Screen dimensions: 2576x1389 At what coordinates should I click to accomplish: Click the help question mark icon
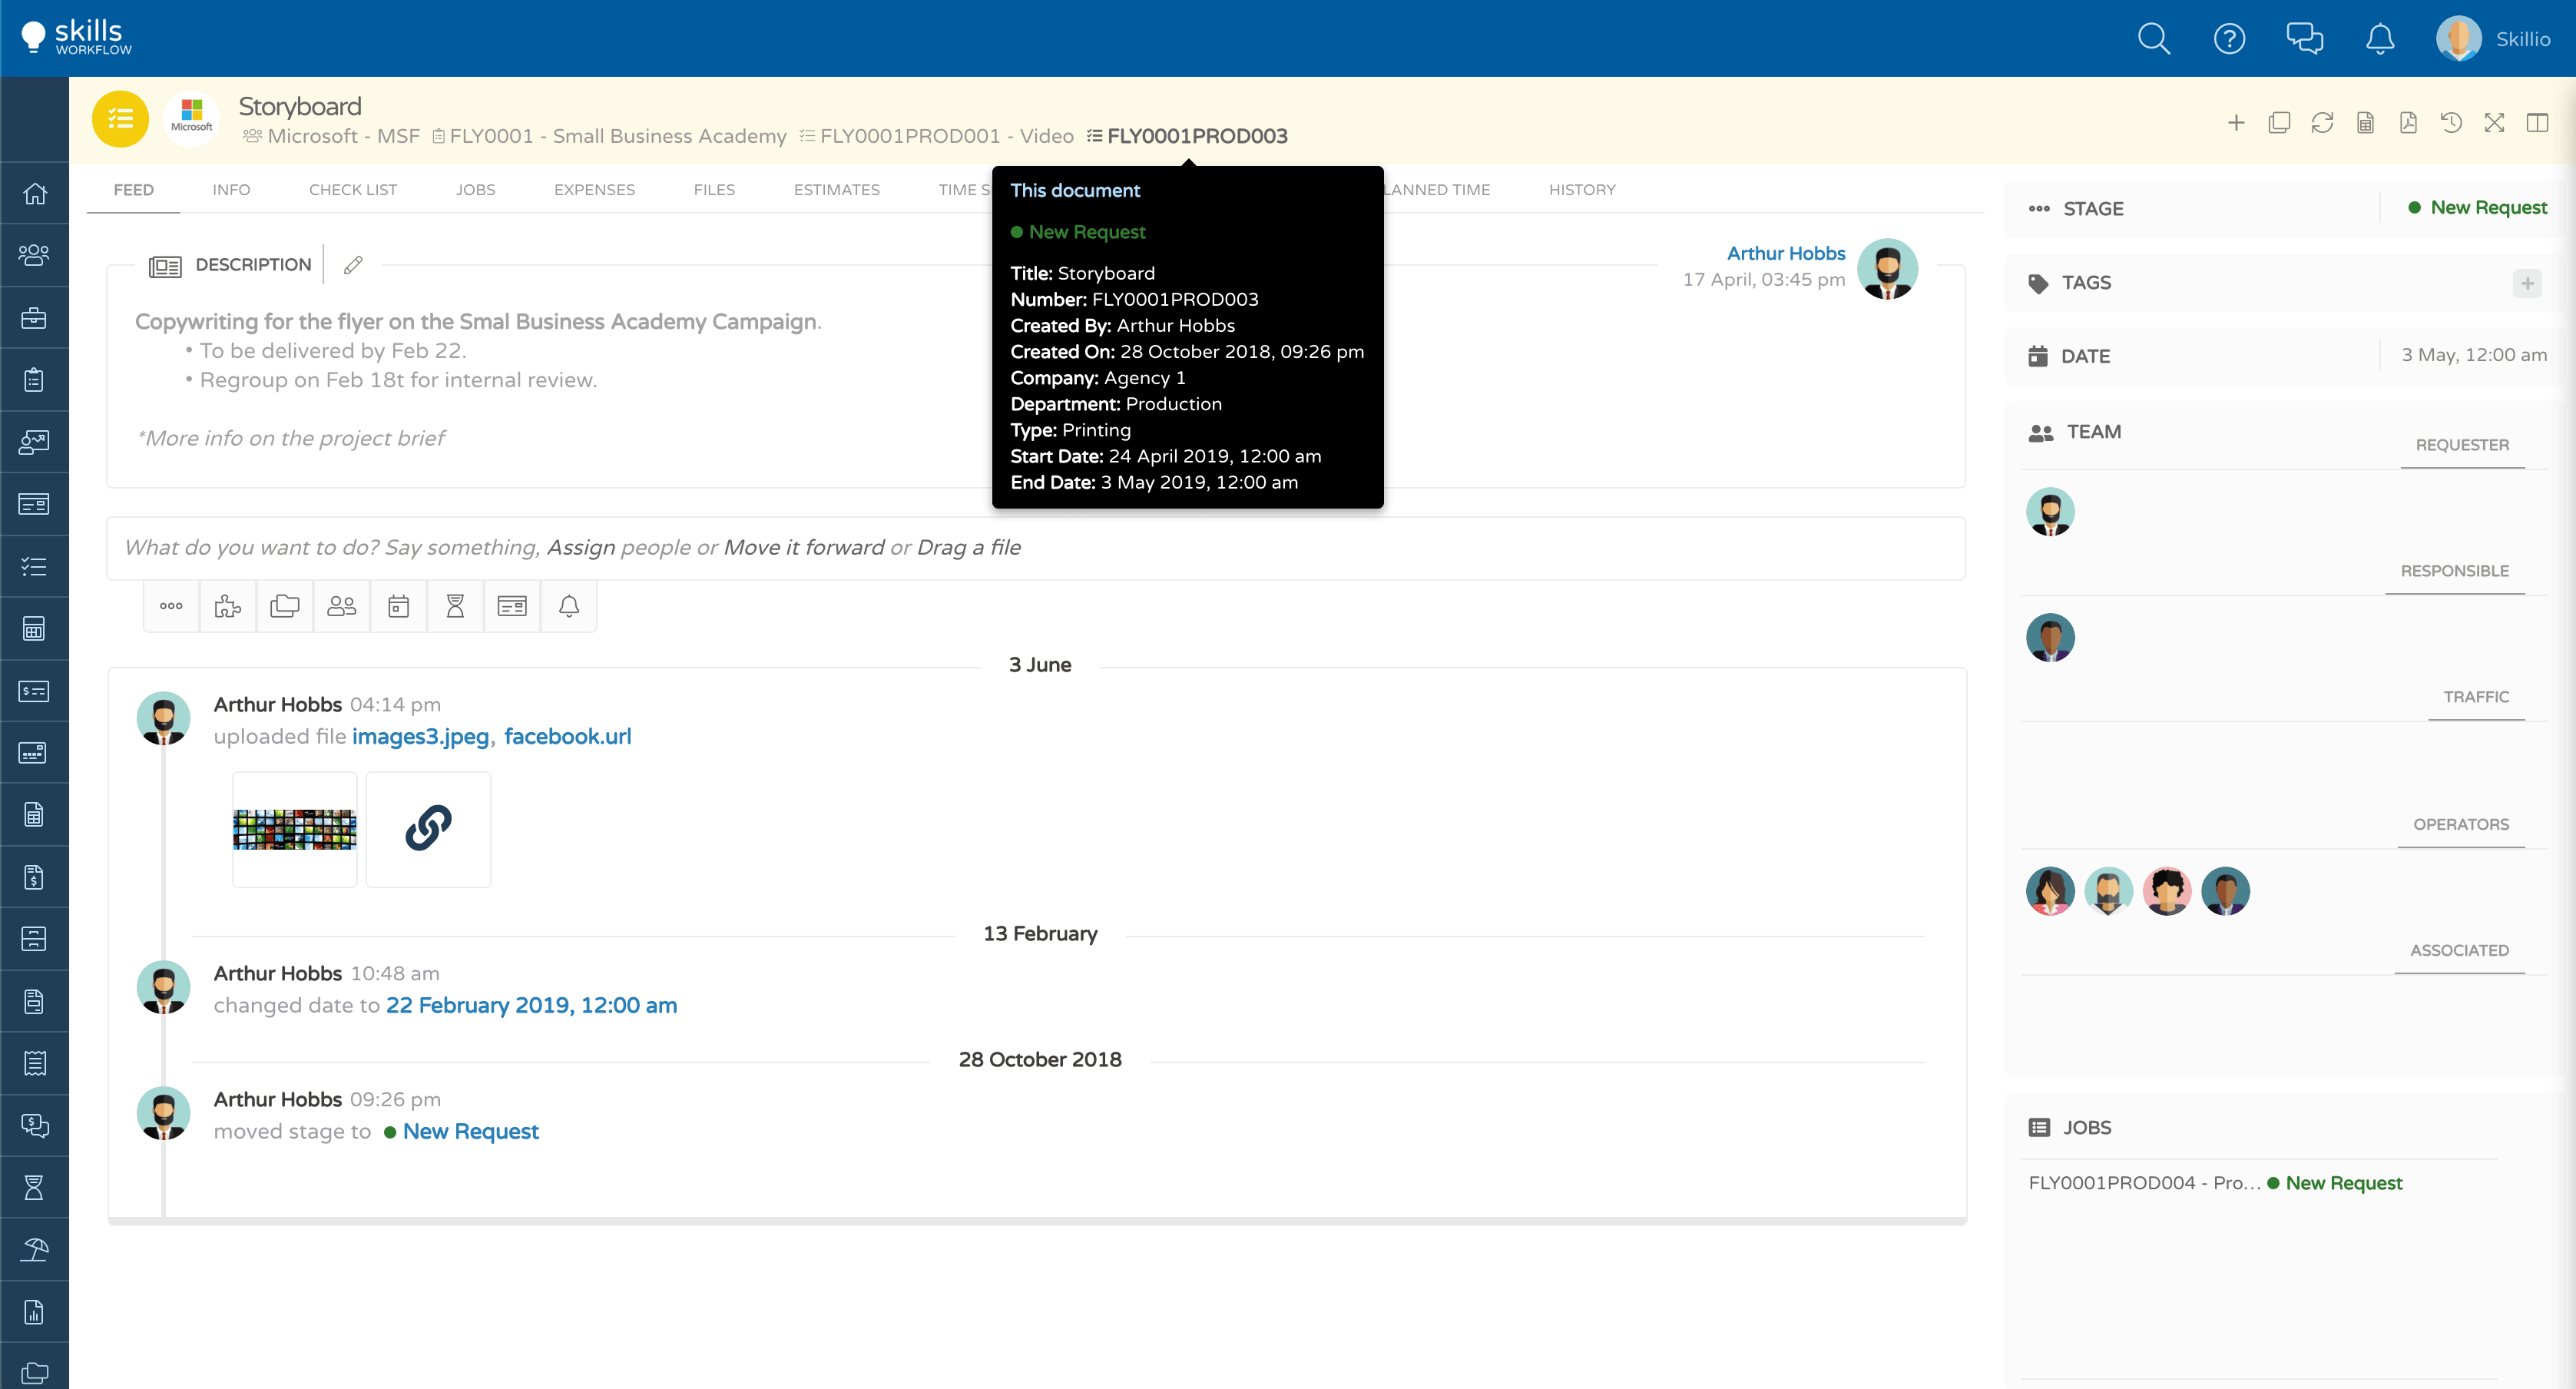(2229, 39)
